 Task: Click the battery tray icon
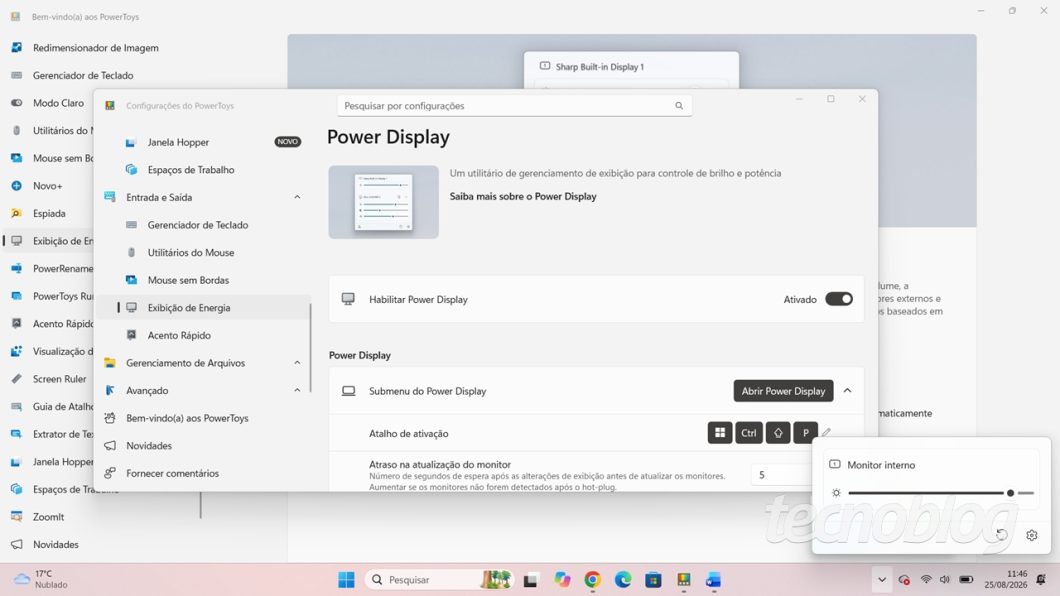tap(967, 580)
